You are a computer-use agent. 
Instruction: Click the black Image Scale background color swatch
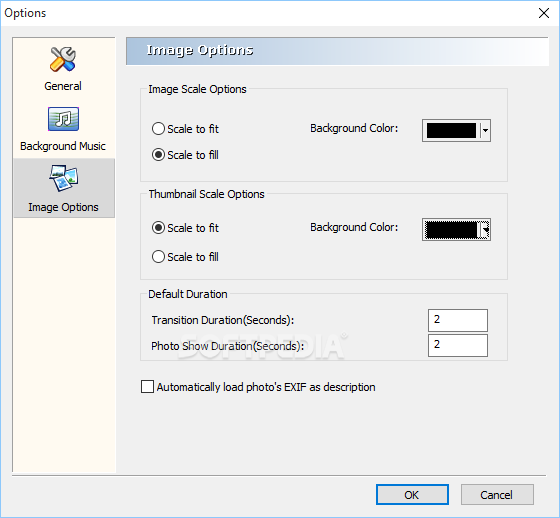coord(451,130)
